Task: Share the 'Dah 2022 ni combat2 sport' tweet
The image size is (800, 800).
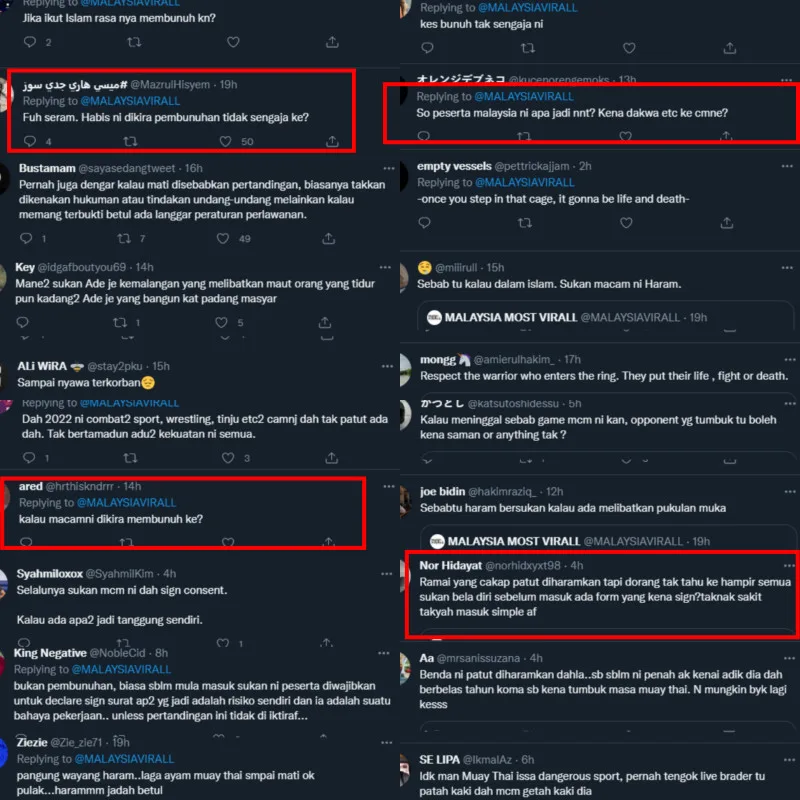Action: [x=332, y=458]
